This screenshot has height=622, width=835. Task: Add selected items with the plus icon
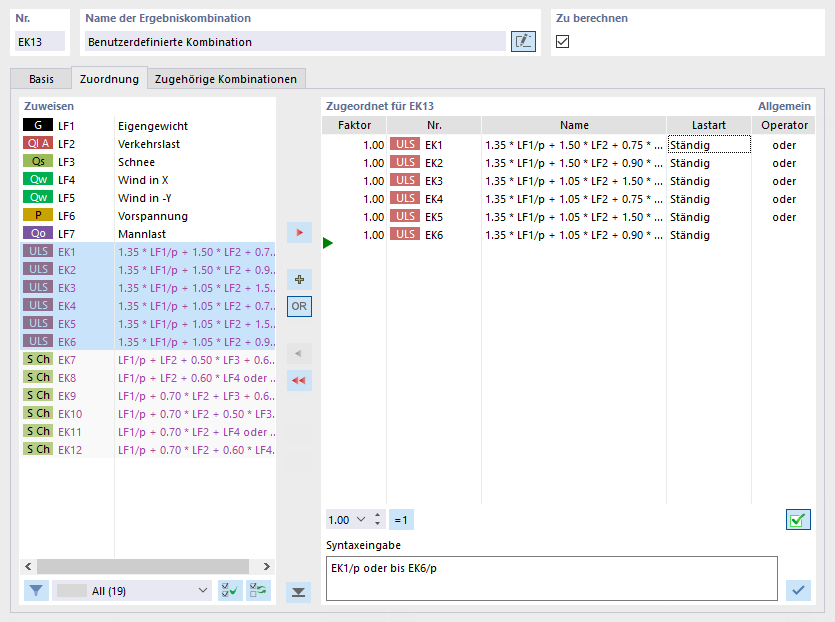click(x=299, y=280)
